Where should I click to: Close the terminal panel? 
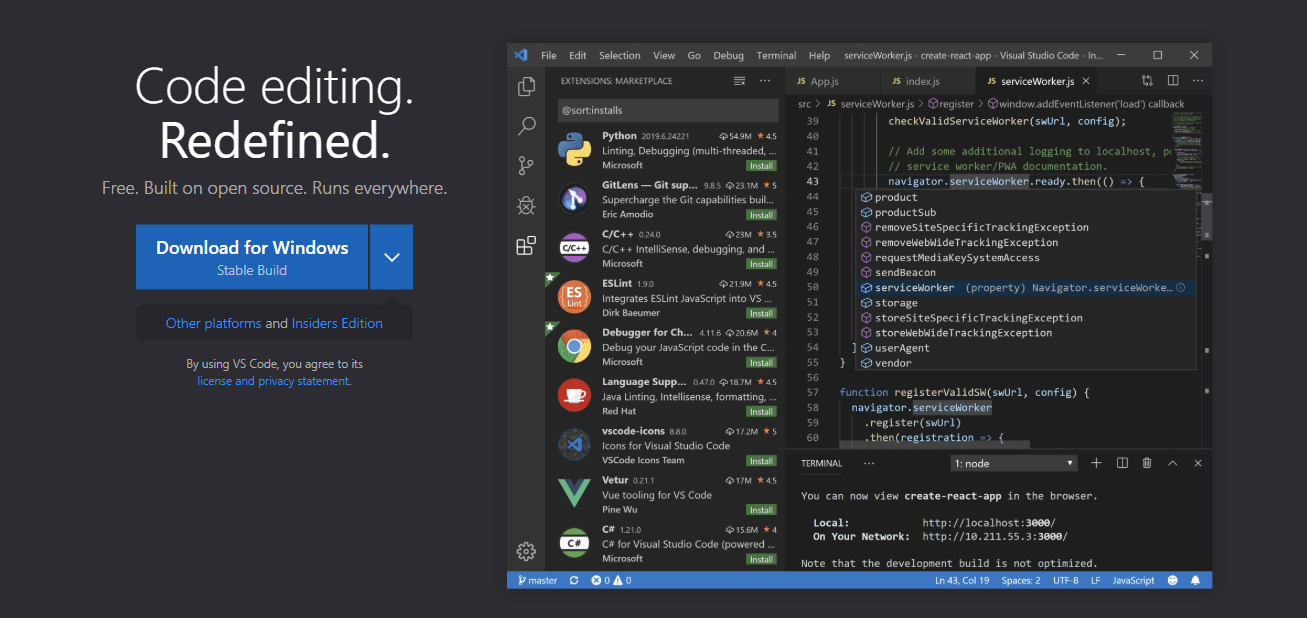pos(1198,463)
